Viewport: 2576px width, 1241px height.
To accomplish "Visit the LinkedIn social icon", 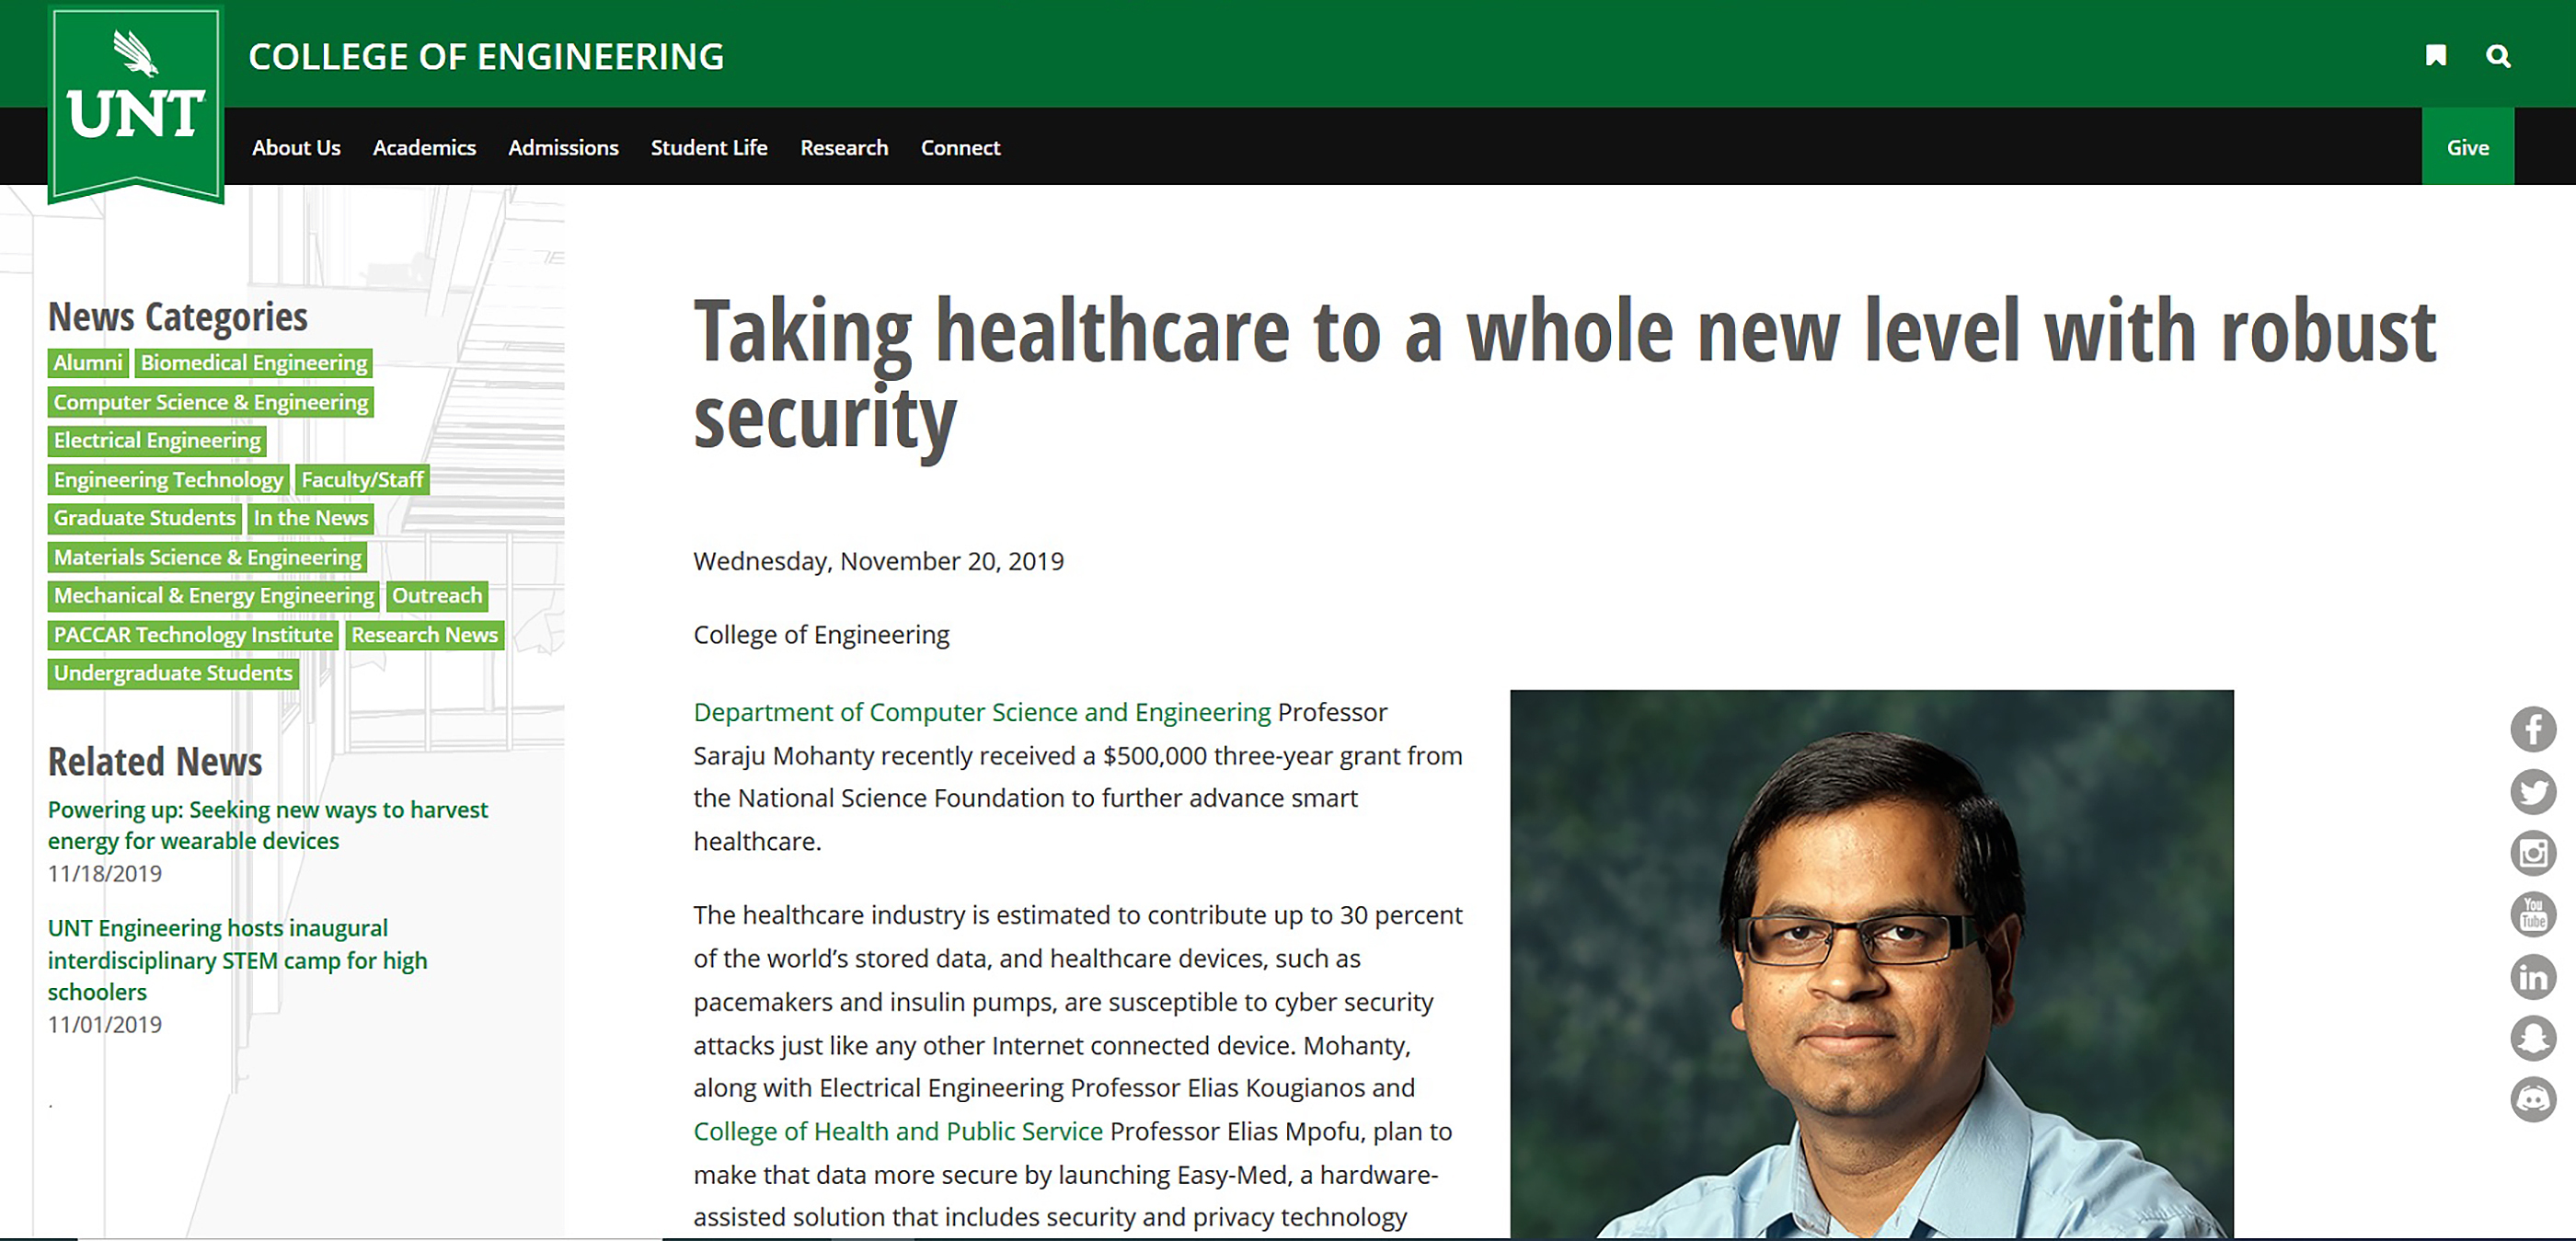I will [x=2533, y=976].
